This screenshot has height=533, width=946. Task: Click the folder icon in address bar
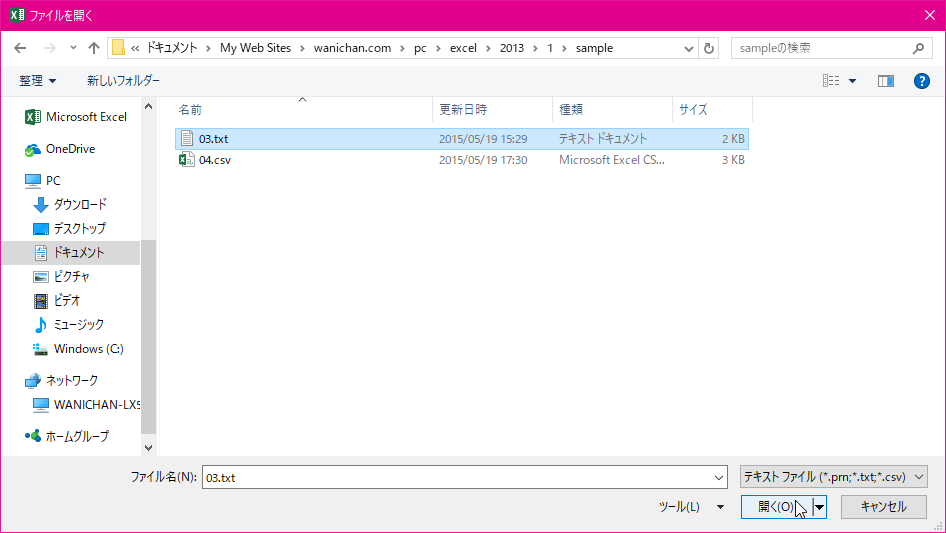click(x=118, y=48)
